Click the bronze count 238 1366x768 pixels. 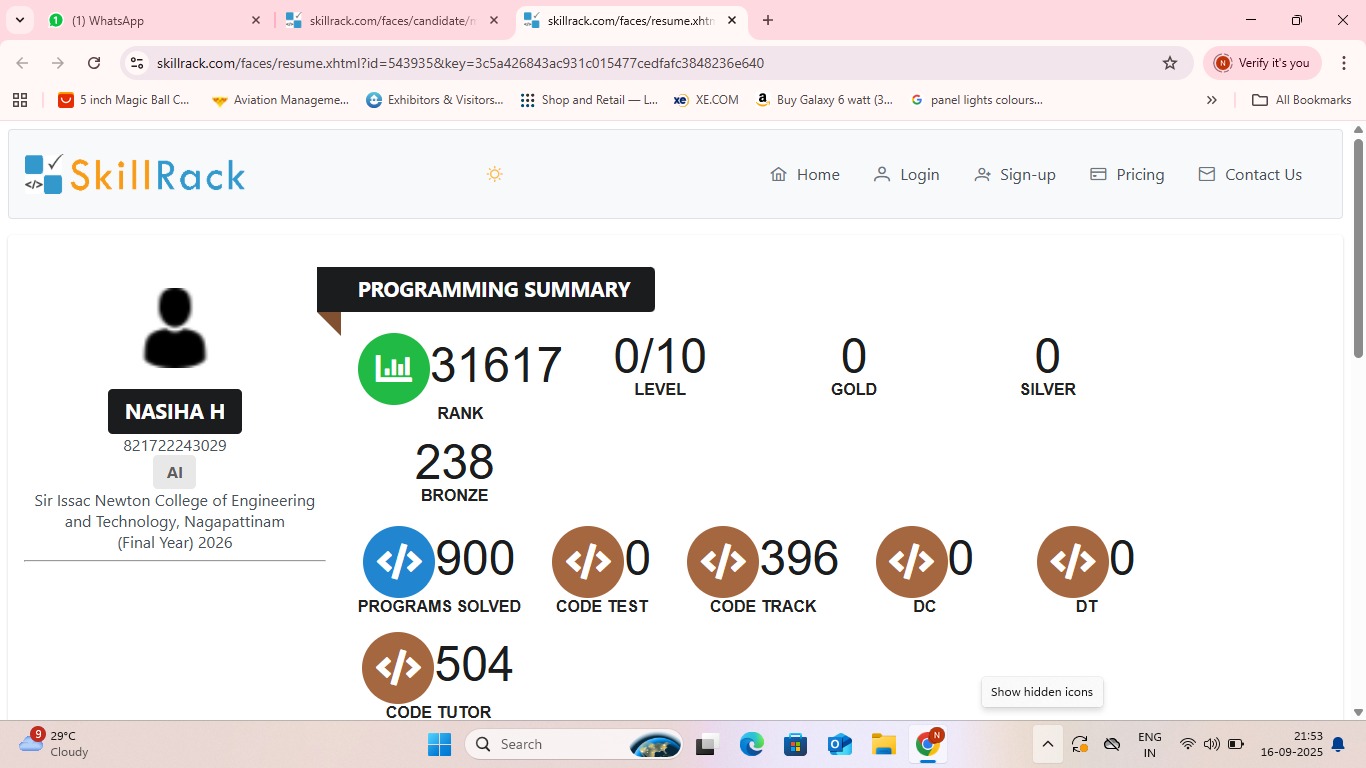[454, 462]
